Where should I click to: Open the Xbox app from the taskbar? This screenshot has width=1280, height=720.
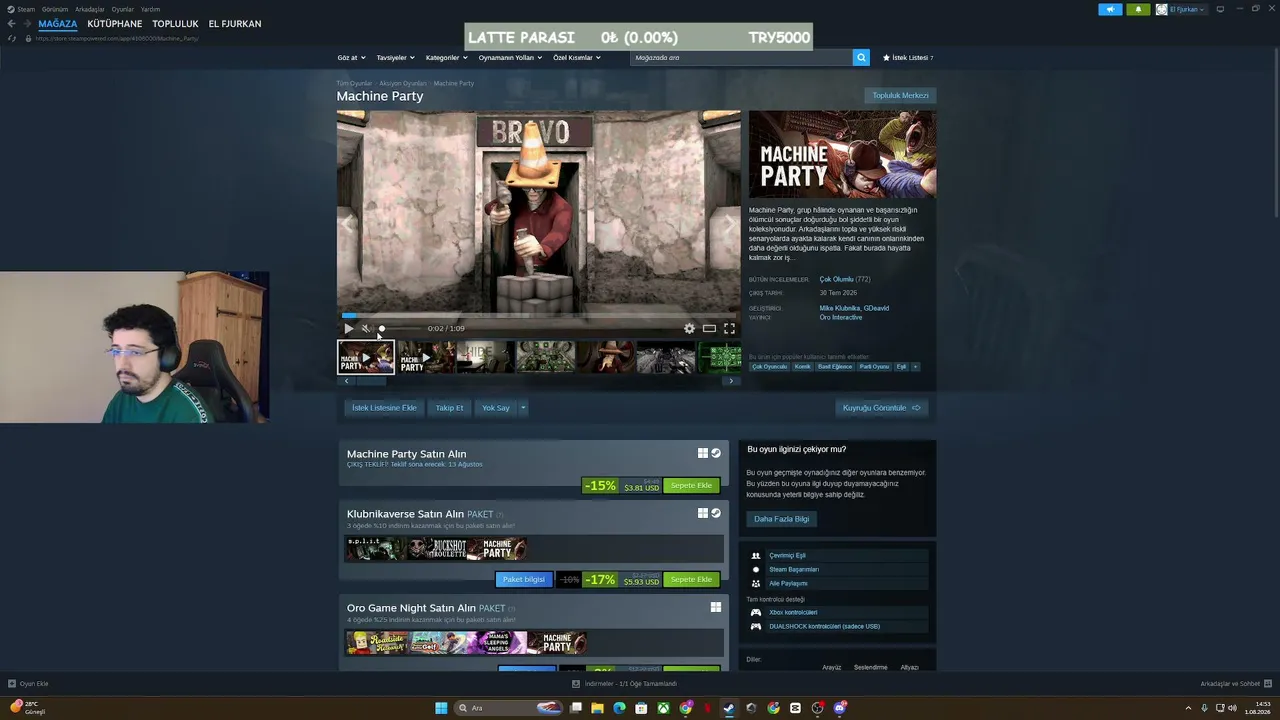(663, 708)
